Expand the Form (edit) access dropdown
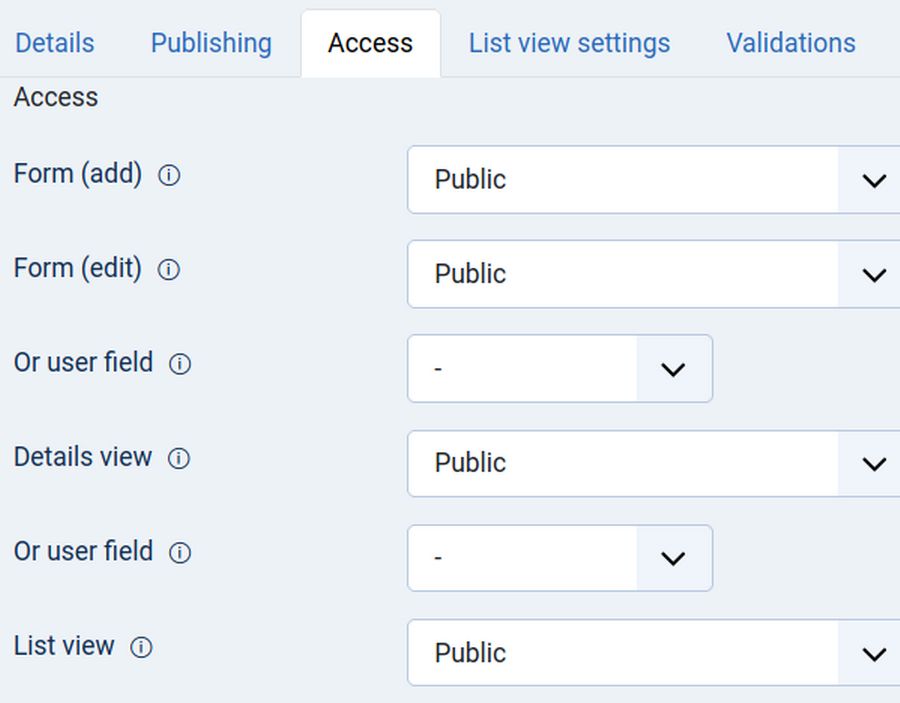Image resolution: width=900 pixels, height=703 pixels. [653, 274]
